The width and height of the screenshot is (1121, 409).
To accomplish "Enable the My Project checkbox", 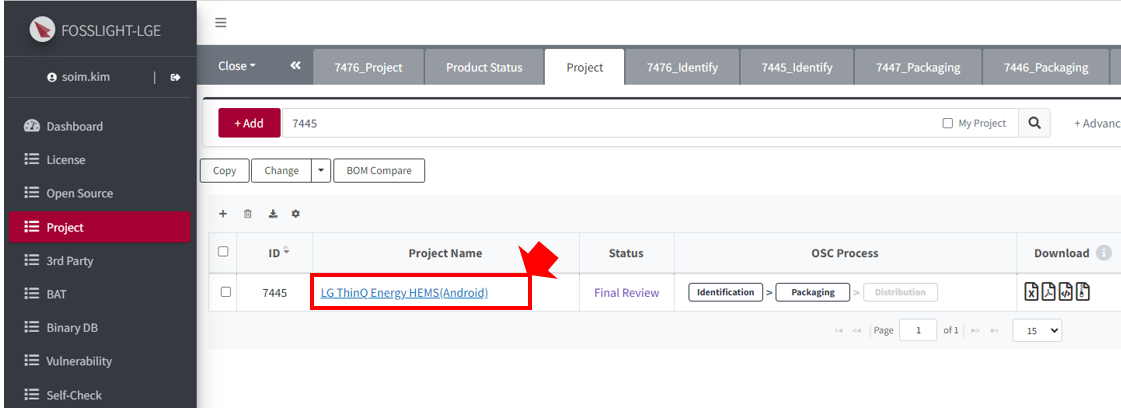I will [x=947, y=124].
